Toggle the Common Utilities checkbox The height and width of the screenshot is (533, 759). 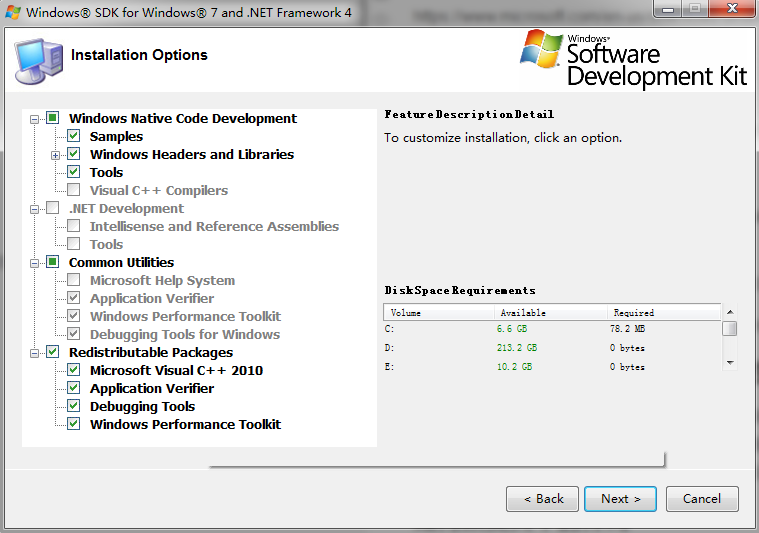[x=52, y=262]
